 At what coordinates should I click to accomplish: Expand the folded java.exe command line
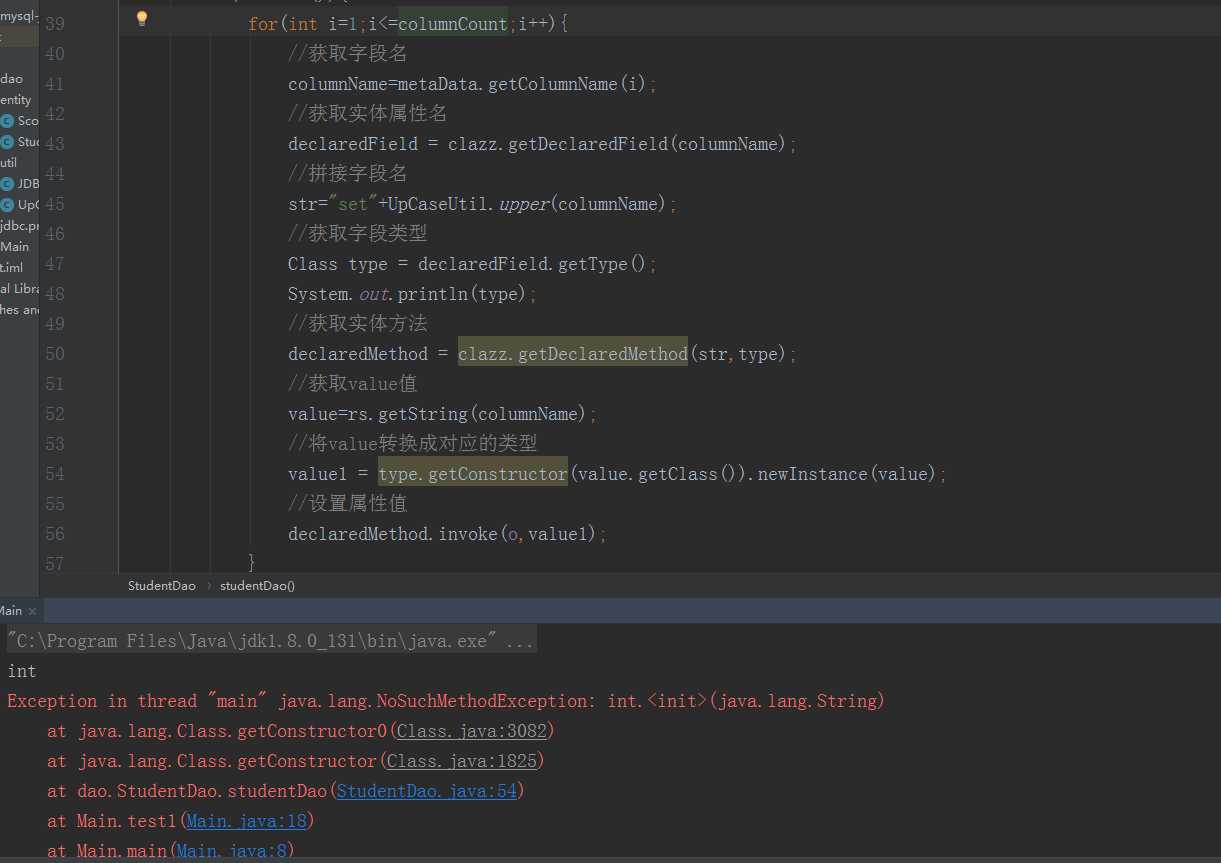(x=271, y=641)
